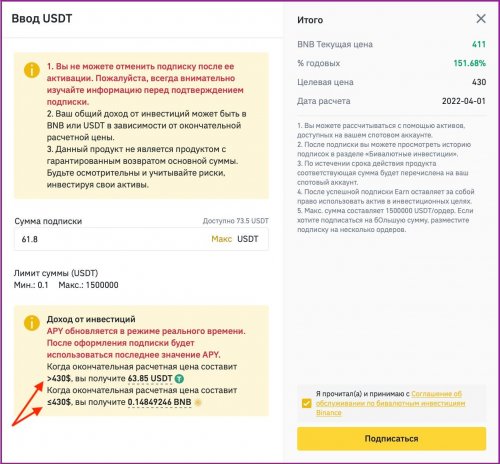The height and width of the screenshot is (464, 500).
Task: Click the info icon next to Доход от инвестиций
Action: point(32,323)
